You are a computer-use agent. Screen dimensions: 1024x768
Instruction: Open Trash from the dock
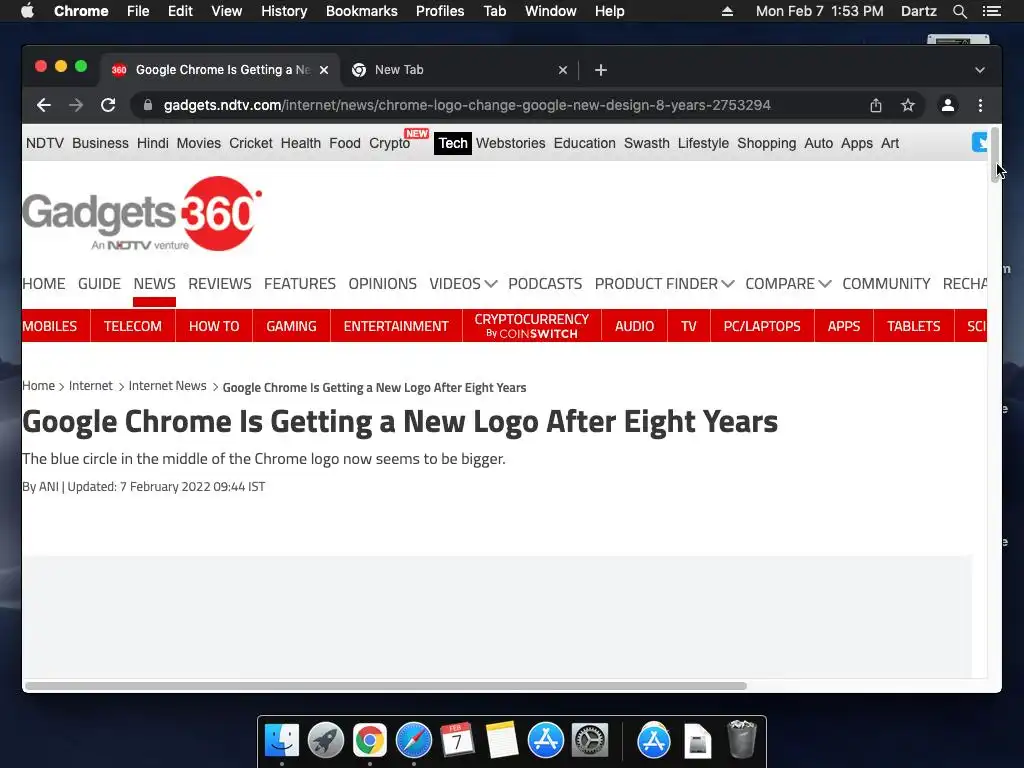[741, 739]
